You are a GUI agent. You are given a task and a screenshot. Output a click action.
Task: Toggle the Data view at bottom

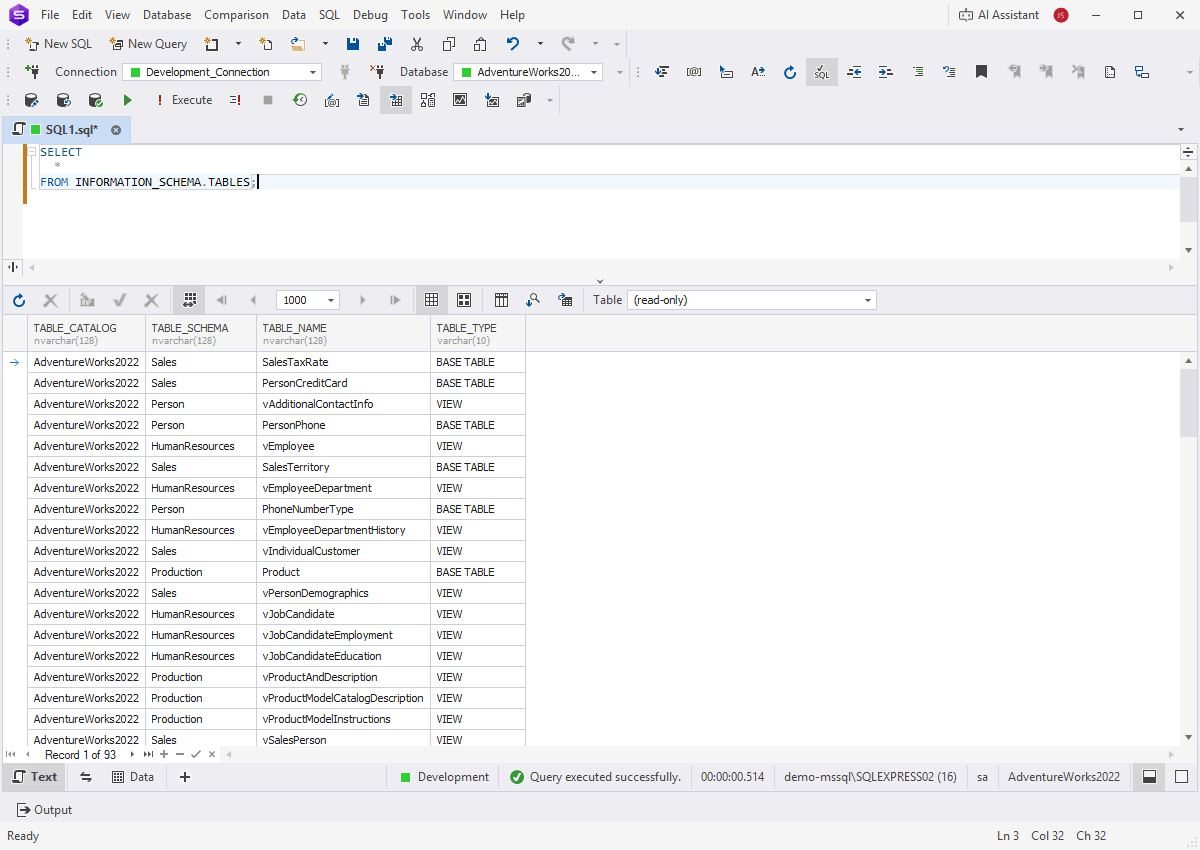click(x=133, y=777)
